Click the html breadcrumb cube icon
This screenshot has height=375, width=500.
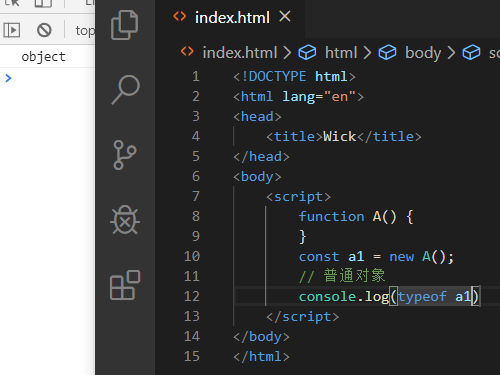click(307, 53)
